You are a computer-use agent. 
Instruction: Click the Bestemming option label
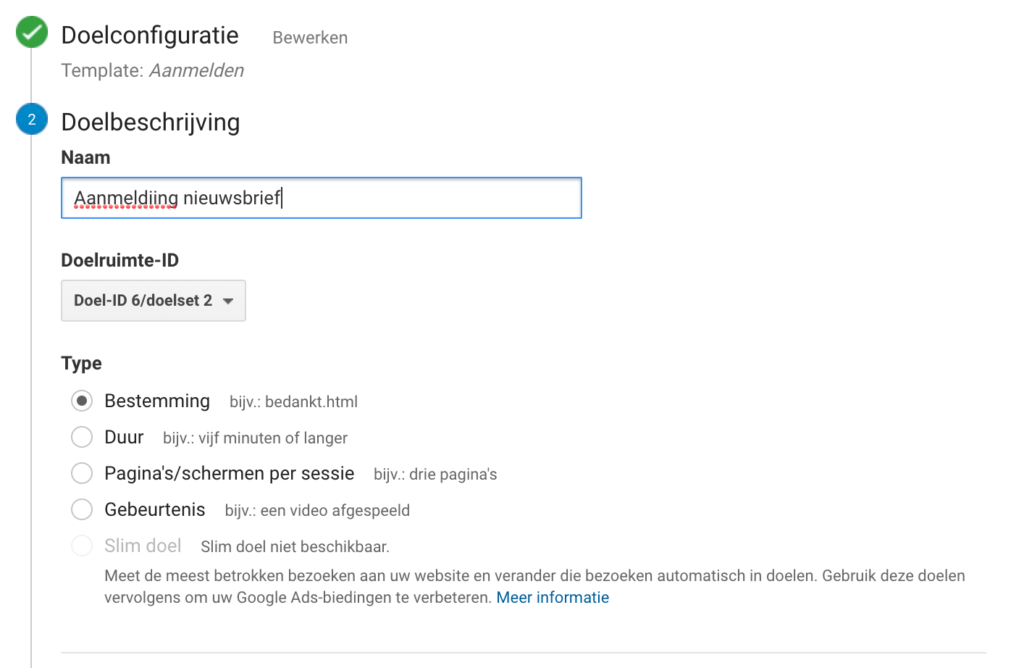157,401
